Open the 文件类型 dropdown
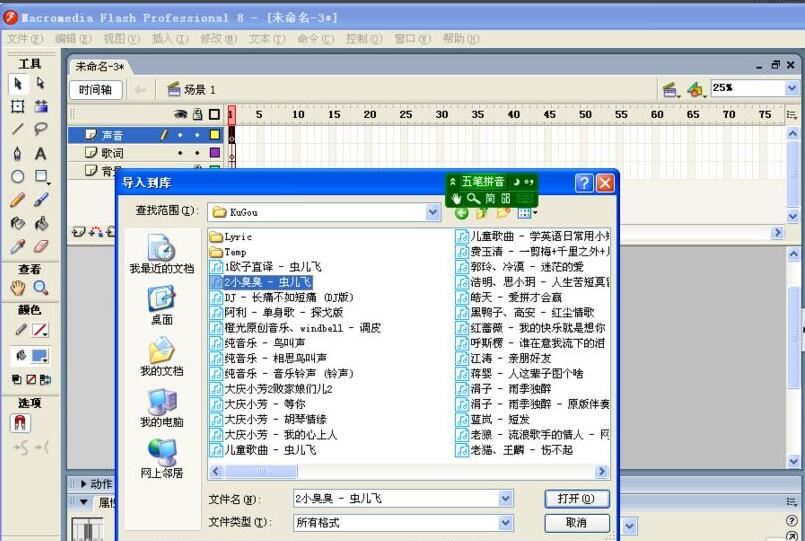The width and height of the screenshot is (805, 541). click(x=506, y=523)
